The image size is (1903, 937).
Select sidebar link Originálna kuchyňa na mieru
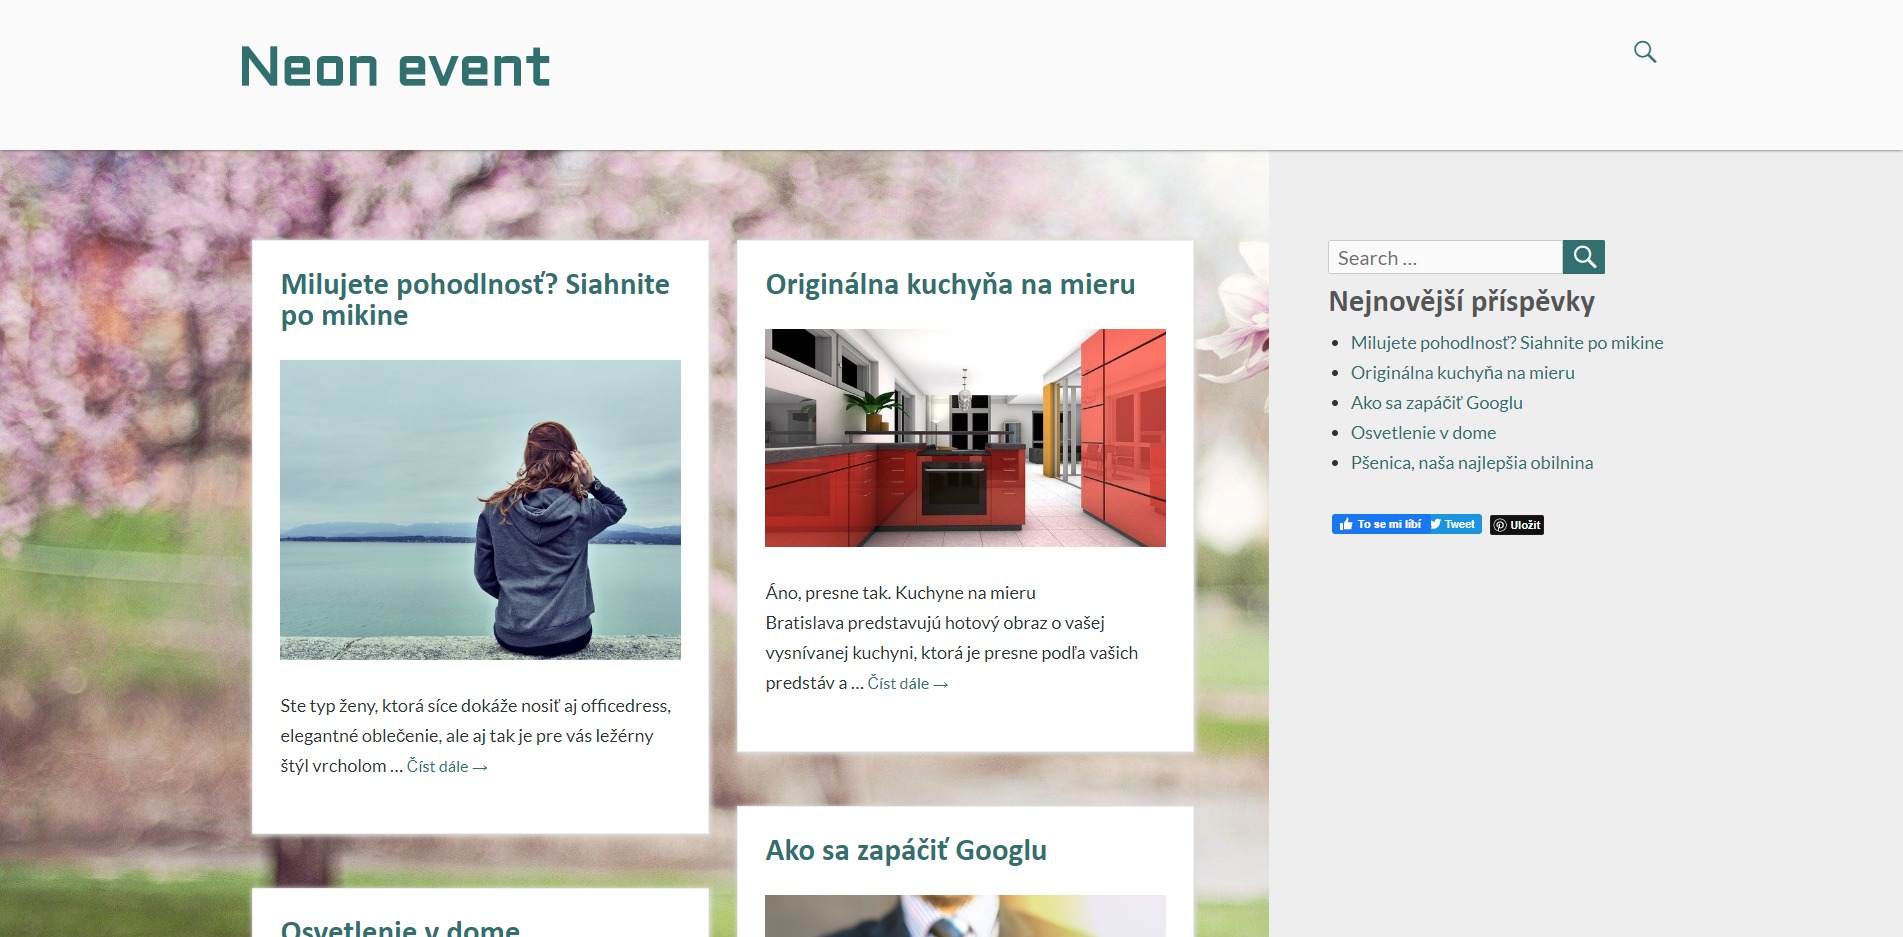[1463, 373]
